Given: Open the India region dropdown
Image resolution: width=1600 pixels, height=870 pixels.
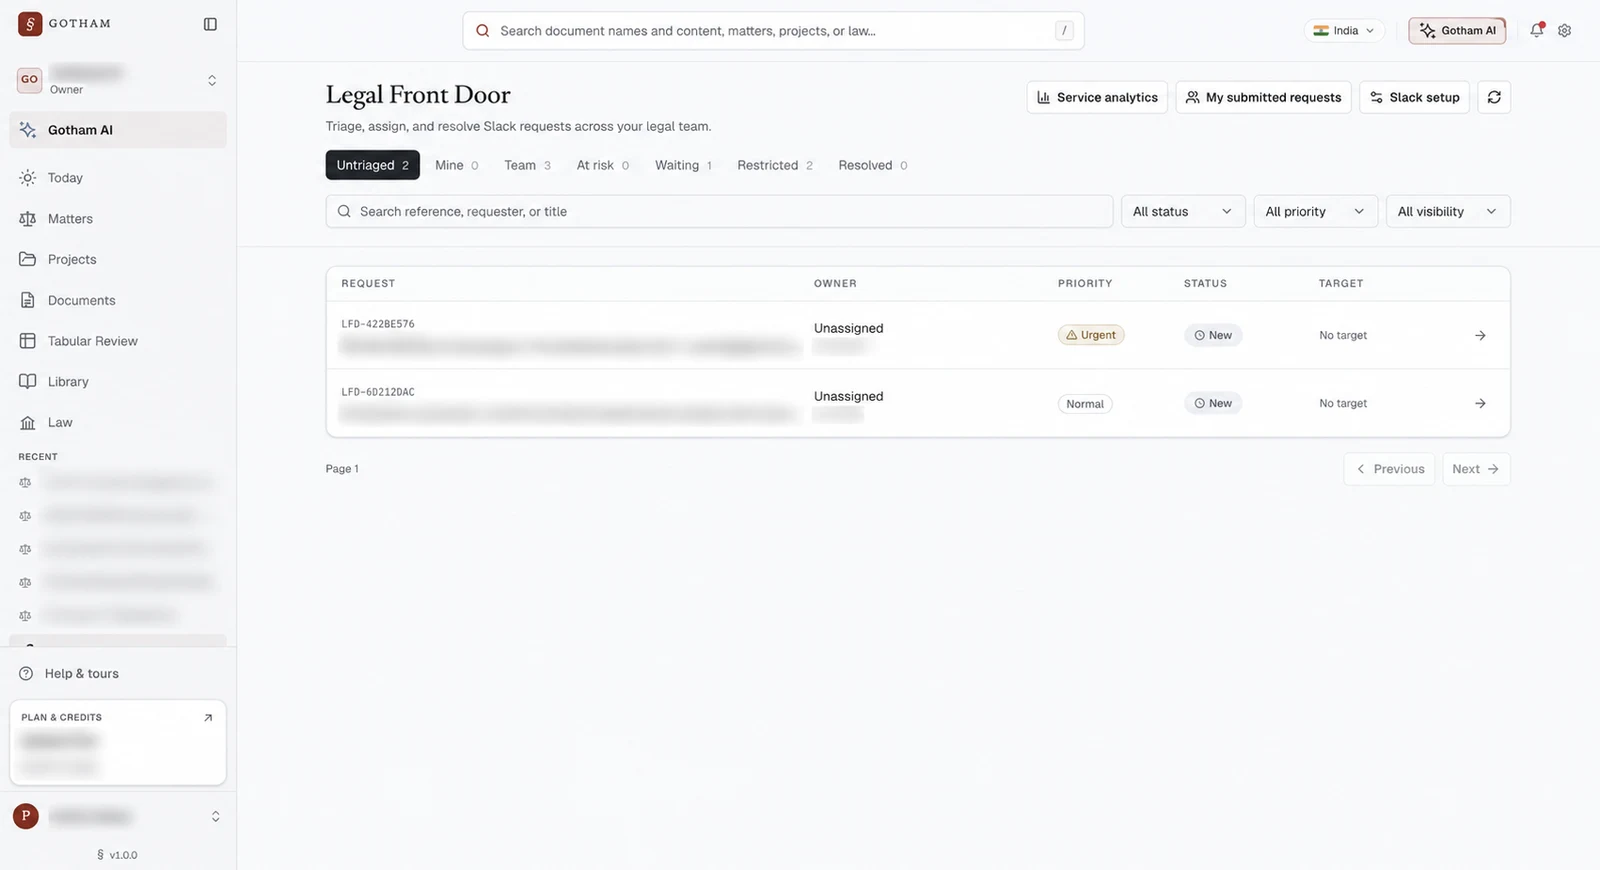Looking at the screenshot, I should (x=1344, y=31).
